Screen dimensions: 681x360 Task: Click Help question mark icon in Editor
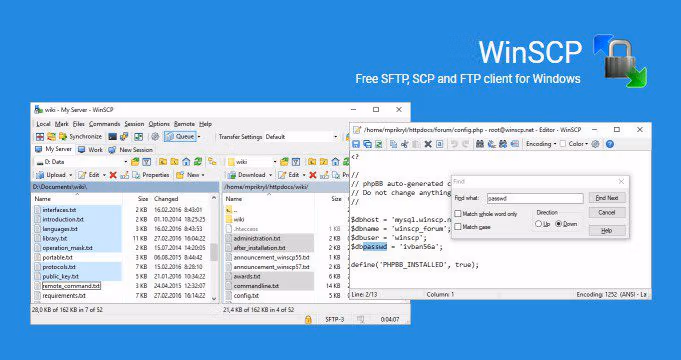(x=610, y=144)
